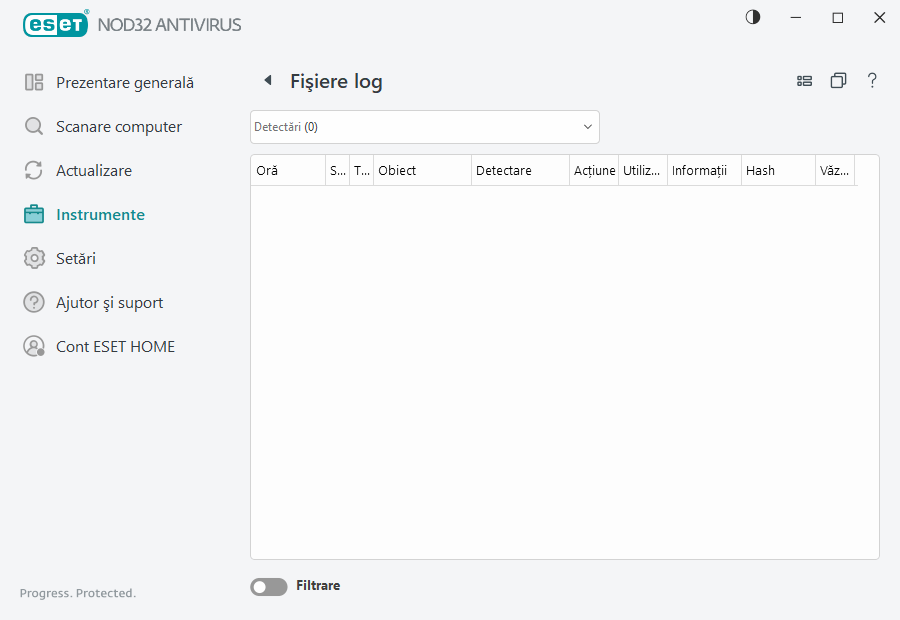Click the copy log entries icon
The width and height of the screenshot is (900, 620).
coord(839,80)
